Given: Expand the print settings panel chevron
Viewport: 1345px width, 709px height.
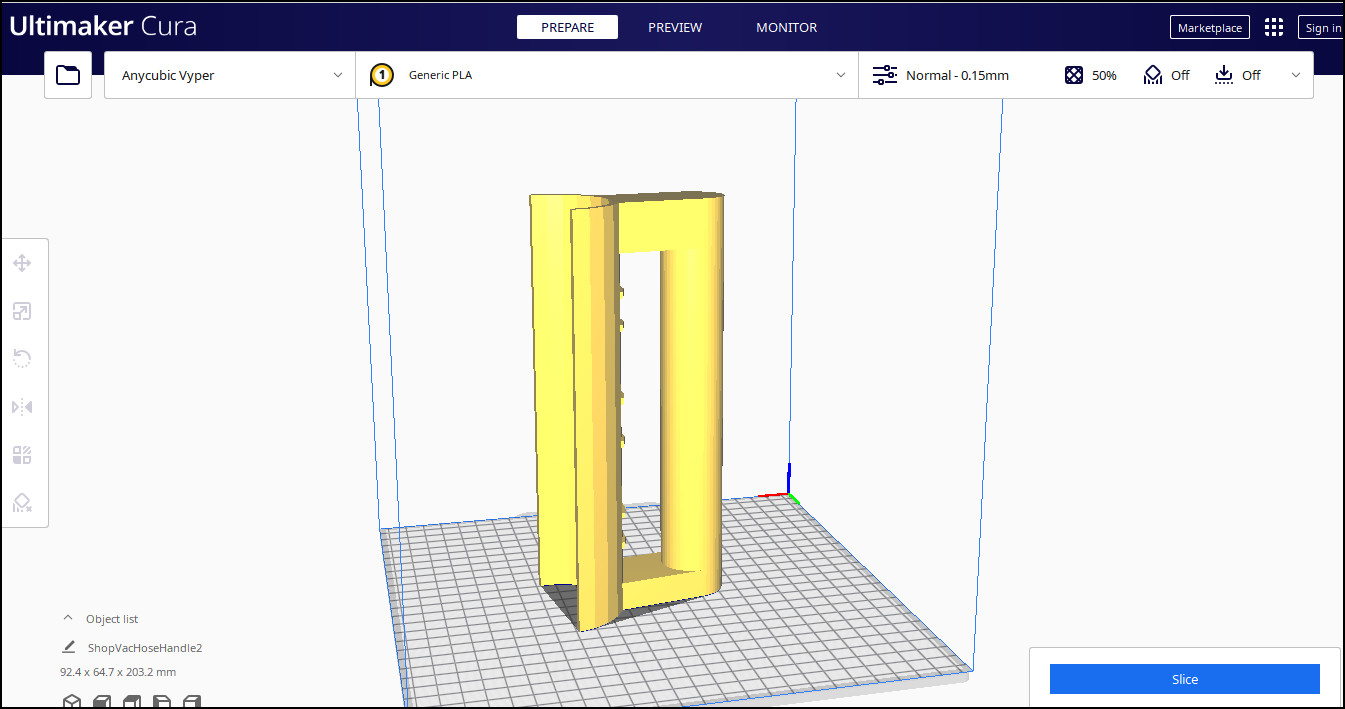Looking at the screenshot, I should coord(1296,75).
